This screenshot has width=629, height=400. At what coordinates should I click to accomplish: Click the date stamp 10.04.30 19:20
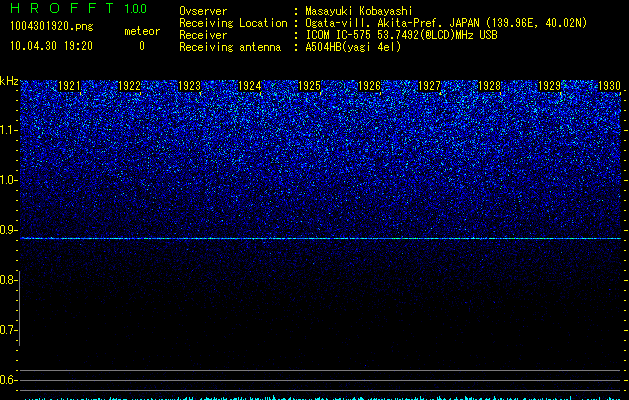pyautogui.click(x=51, y=46)
